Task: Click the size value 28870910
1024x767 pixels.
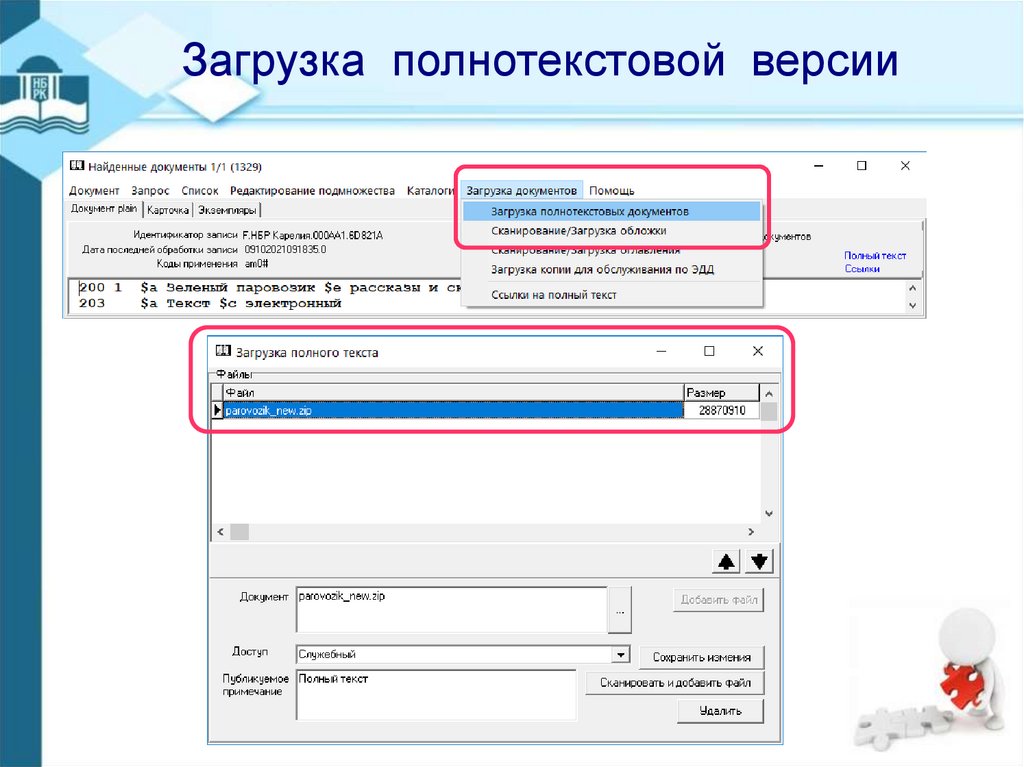Action: click(x=722, y=410)
